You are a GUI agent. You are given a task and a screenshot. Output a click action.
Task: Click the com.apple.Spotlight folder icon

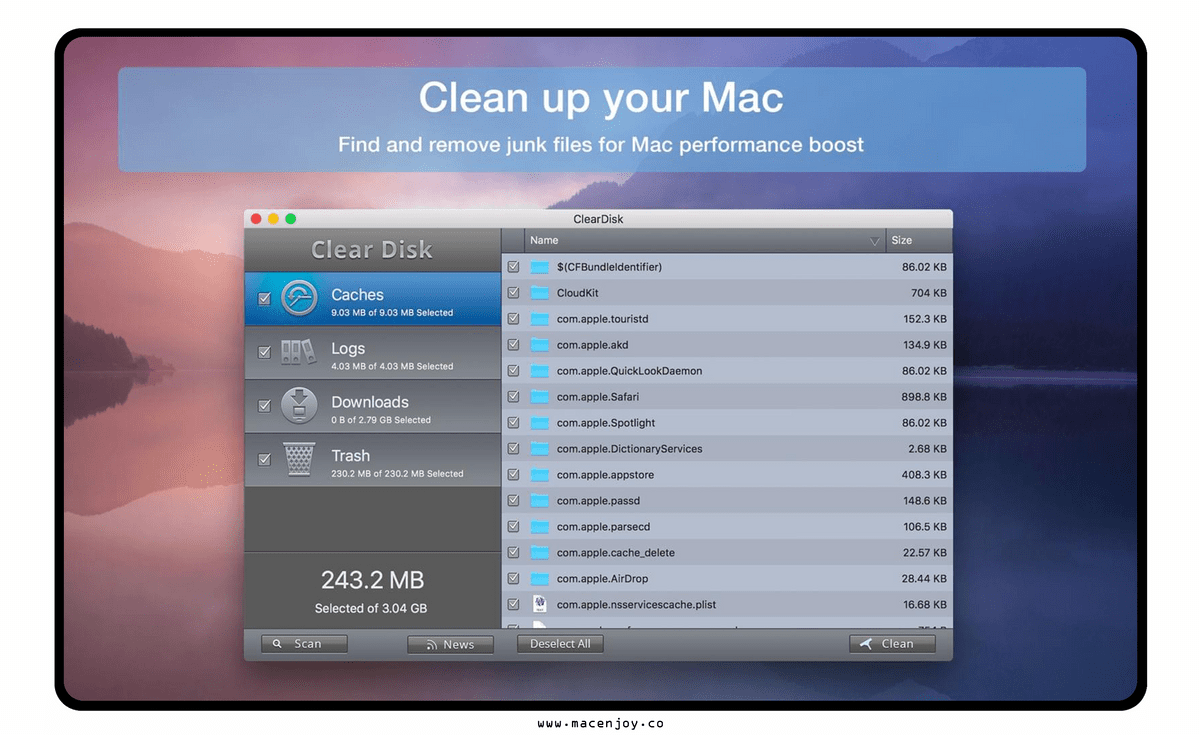click(540, 423)
